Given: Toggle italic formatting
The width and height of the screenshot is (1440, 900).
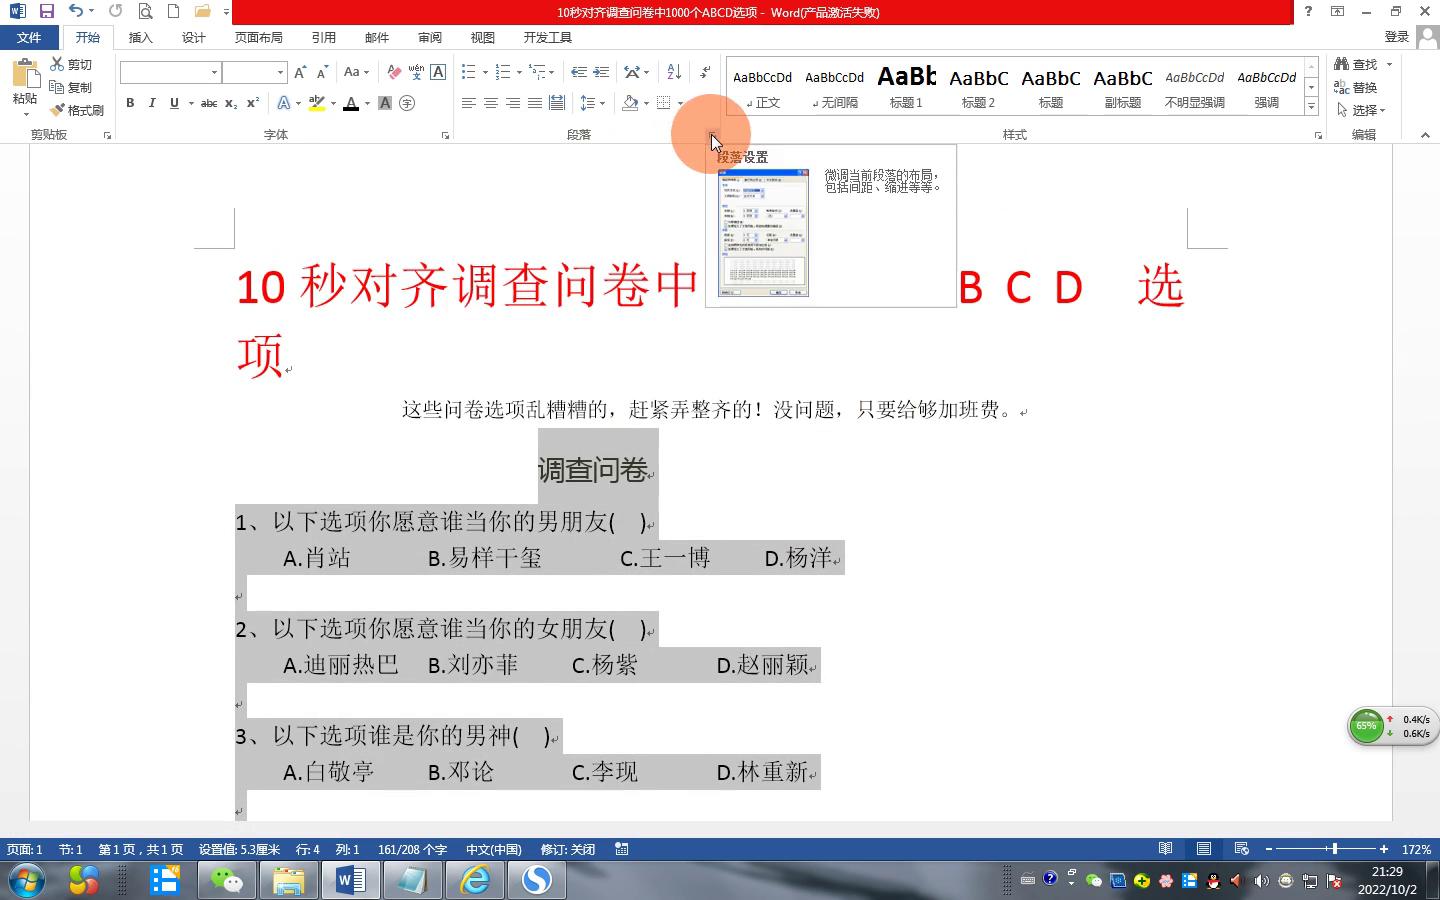Looking at the screenshot, I should [x=152, y=103].
